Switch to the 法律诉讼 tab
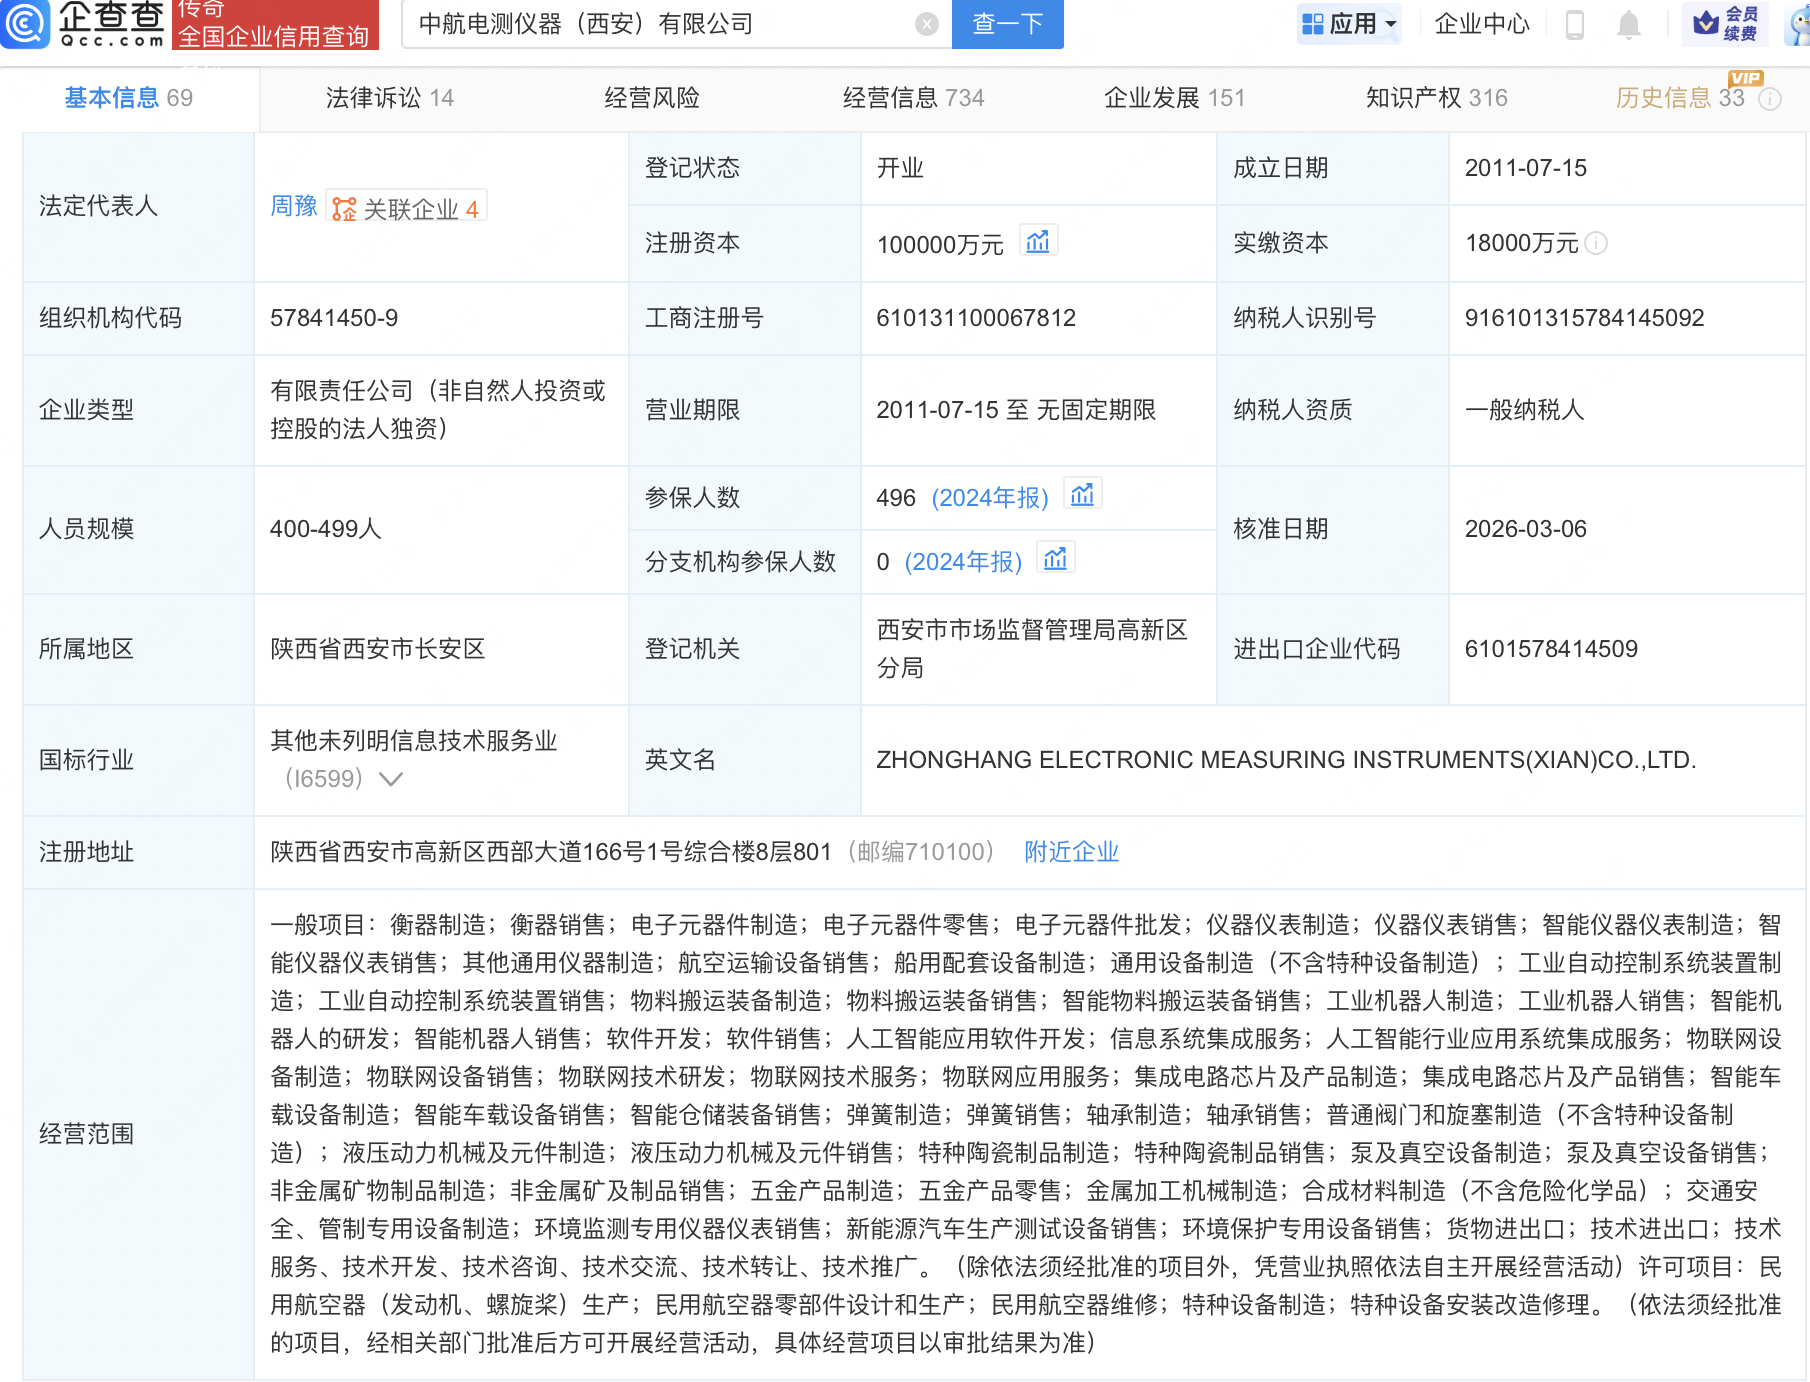The width and height of the screenshot is (1810, 1382). (x=389, y=98)
